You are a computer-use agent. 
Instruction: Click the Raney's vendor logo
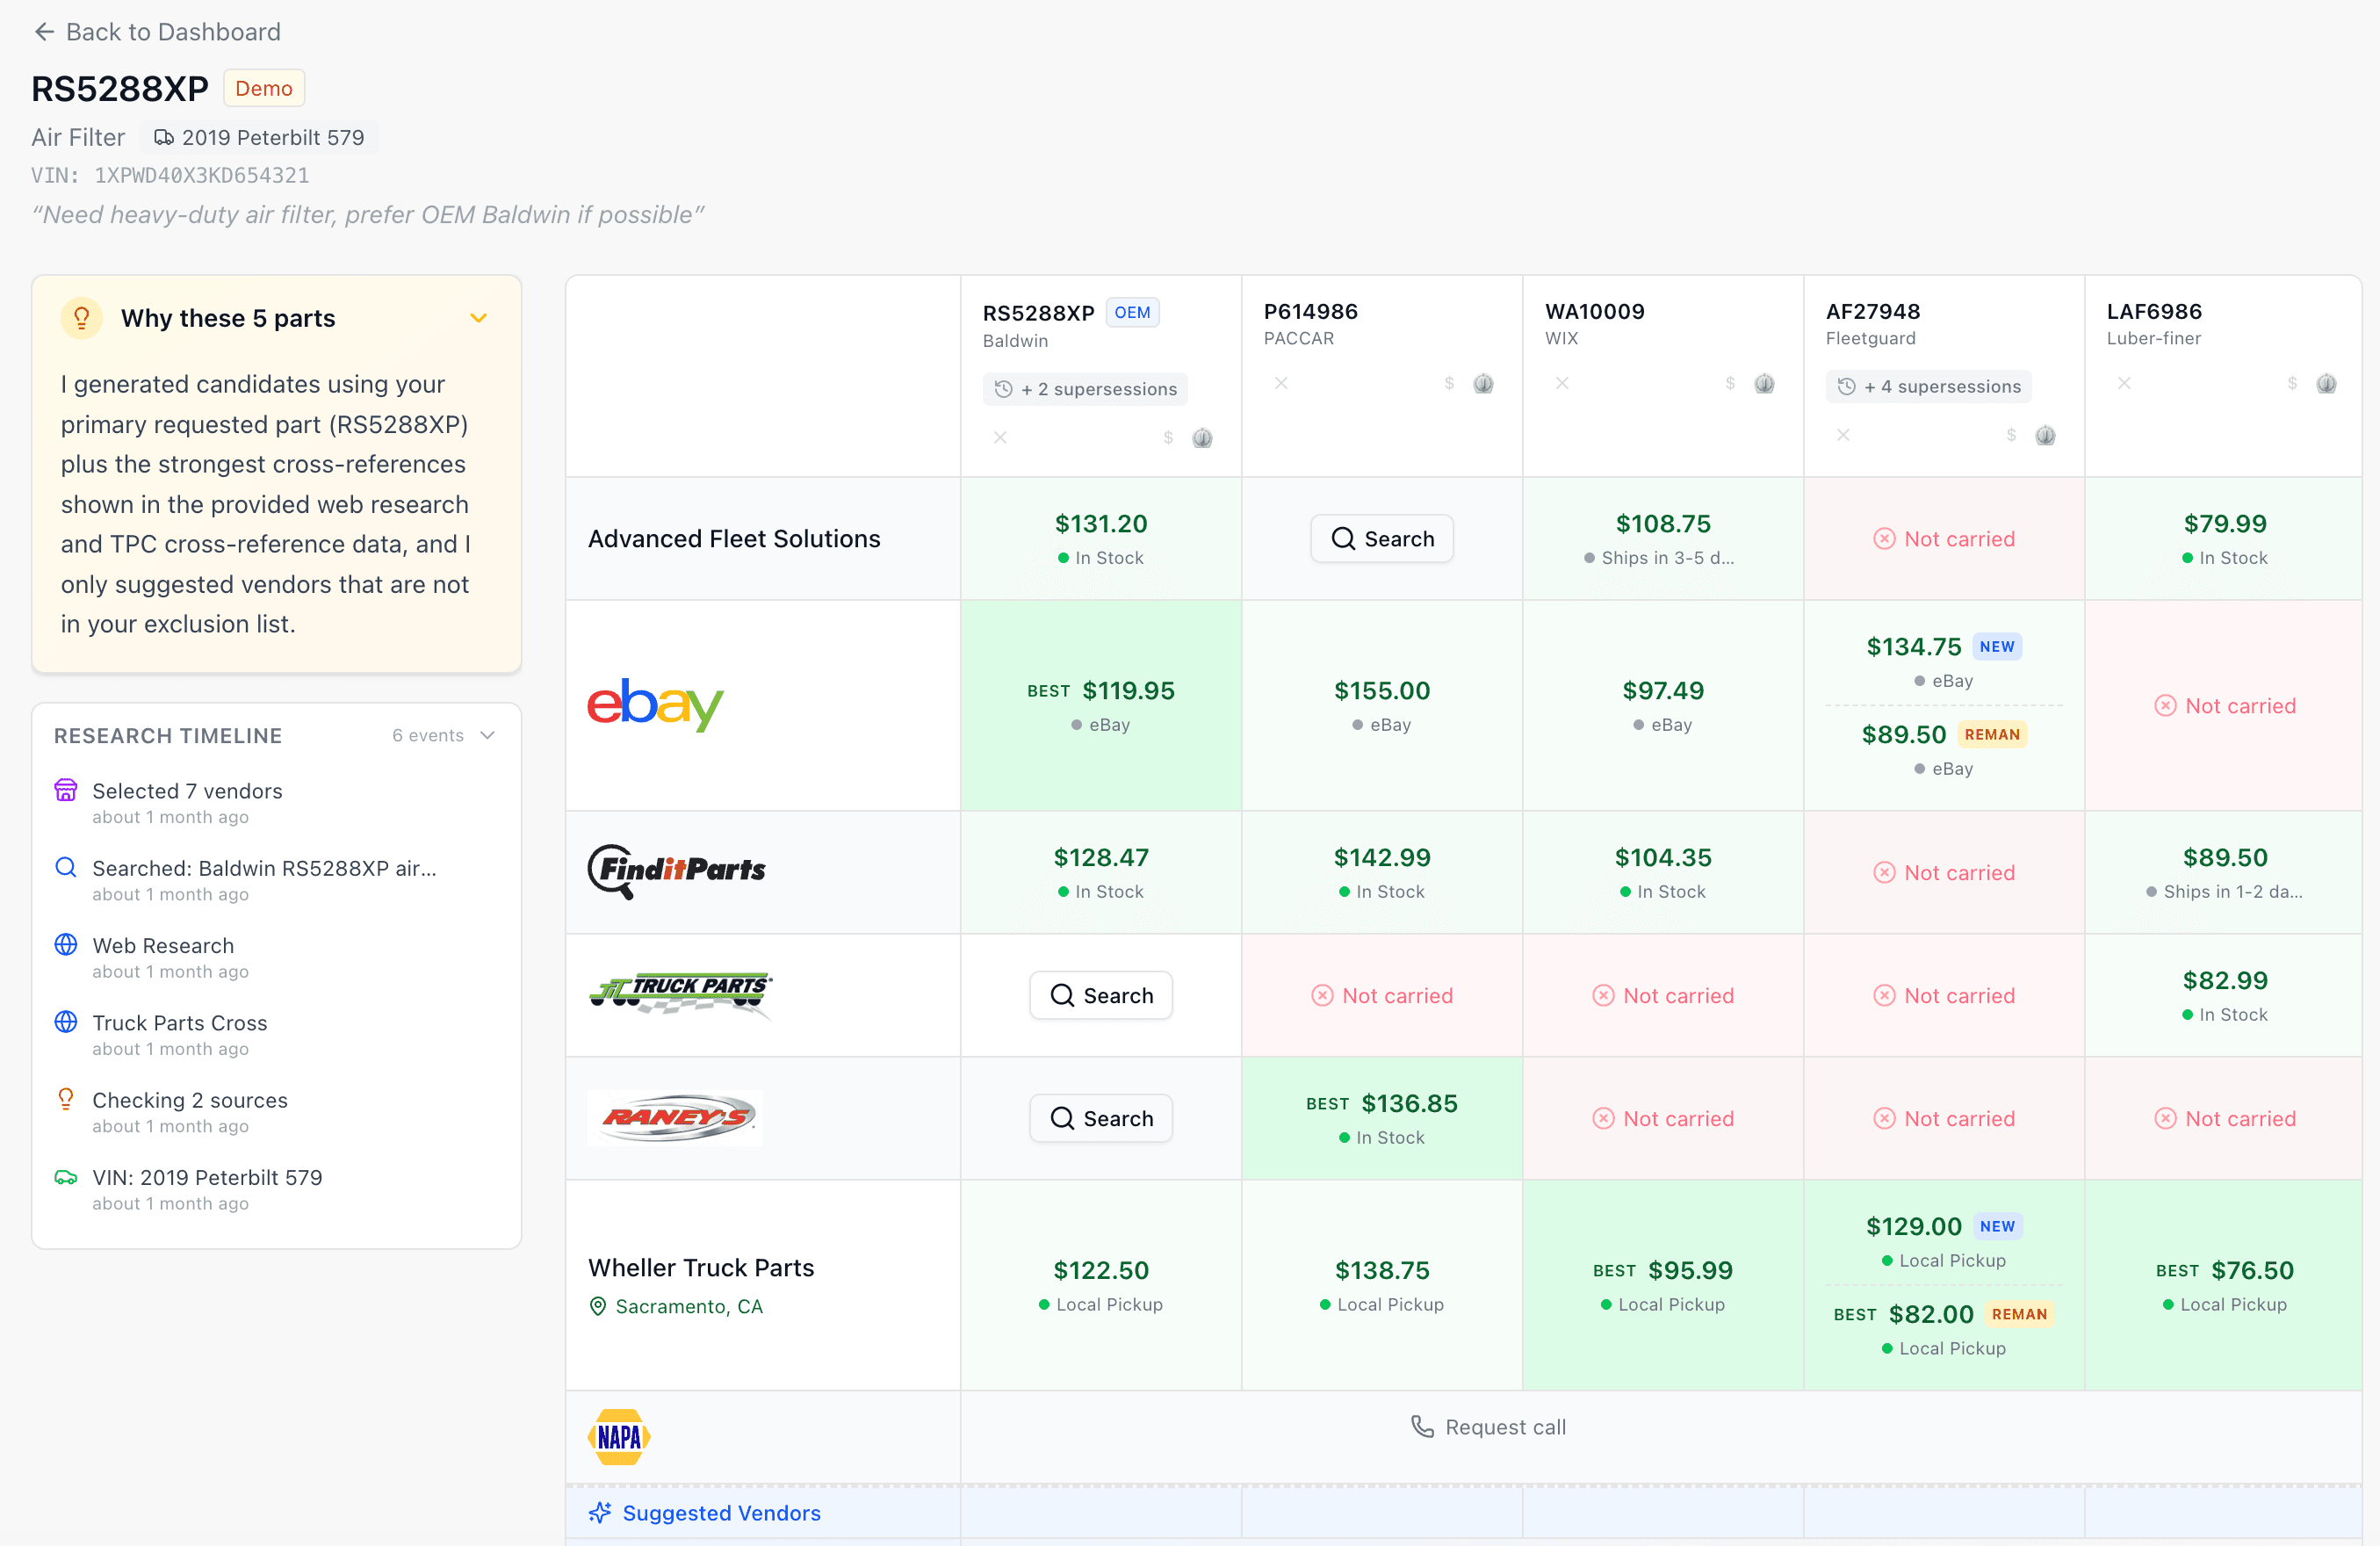pyautogui.click(x=675, y=1117)
